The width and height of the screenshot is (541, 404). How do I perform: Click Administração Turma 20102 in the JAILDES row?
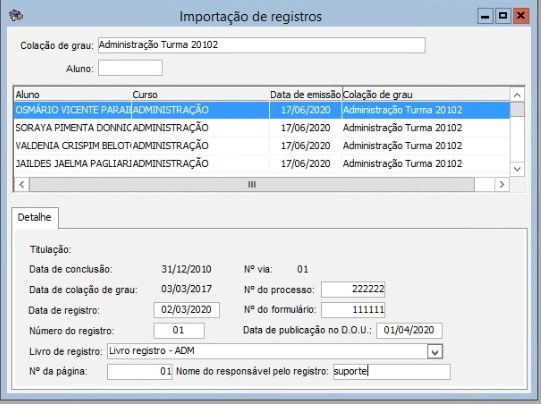tap(402, 164)
